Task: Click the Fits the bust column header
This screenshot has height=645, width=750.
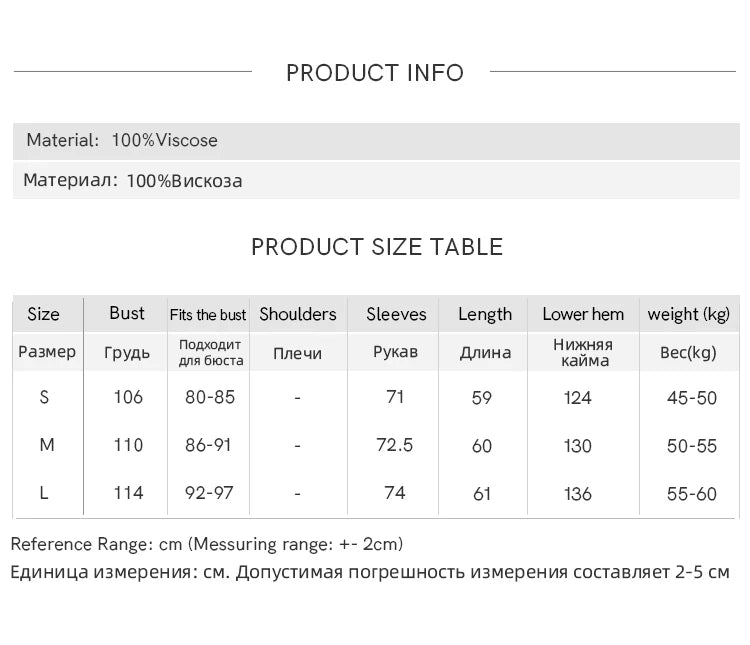Action: coord(208,315)
